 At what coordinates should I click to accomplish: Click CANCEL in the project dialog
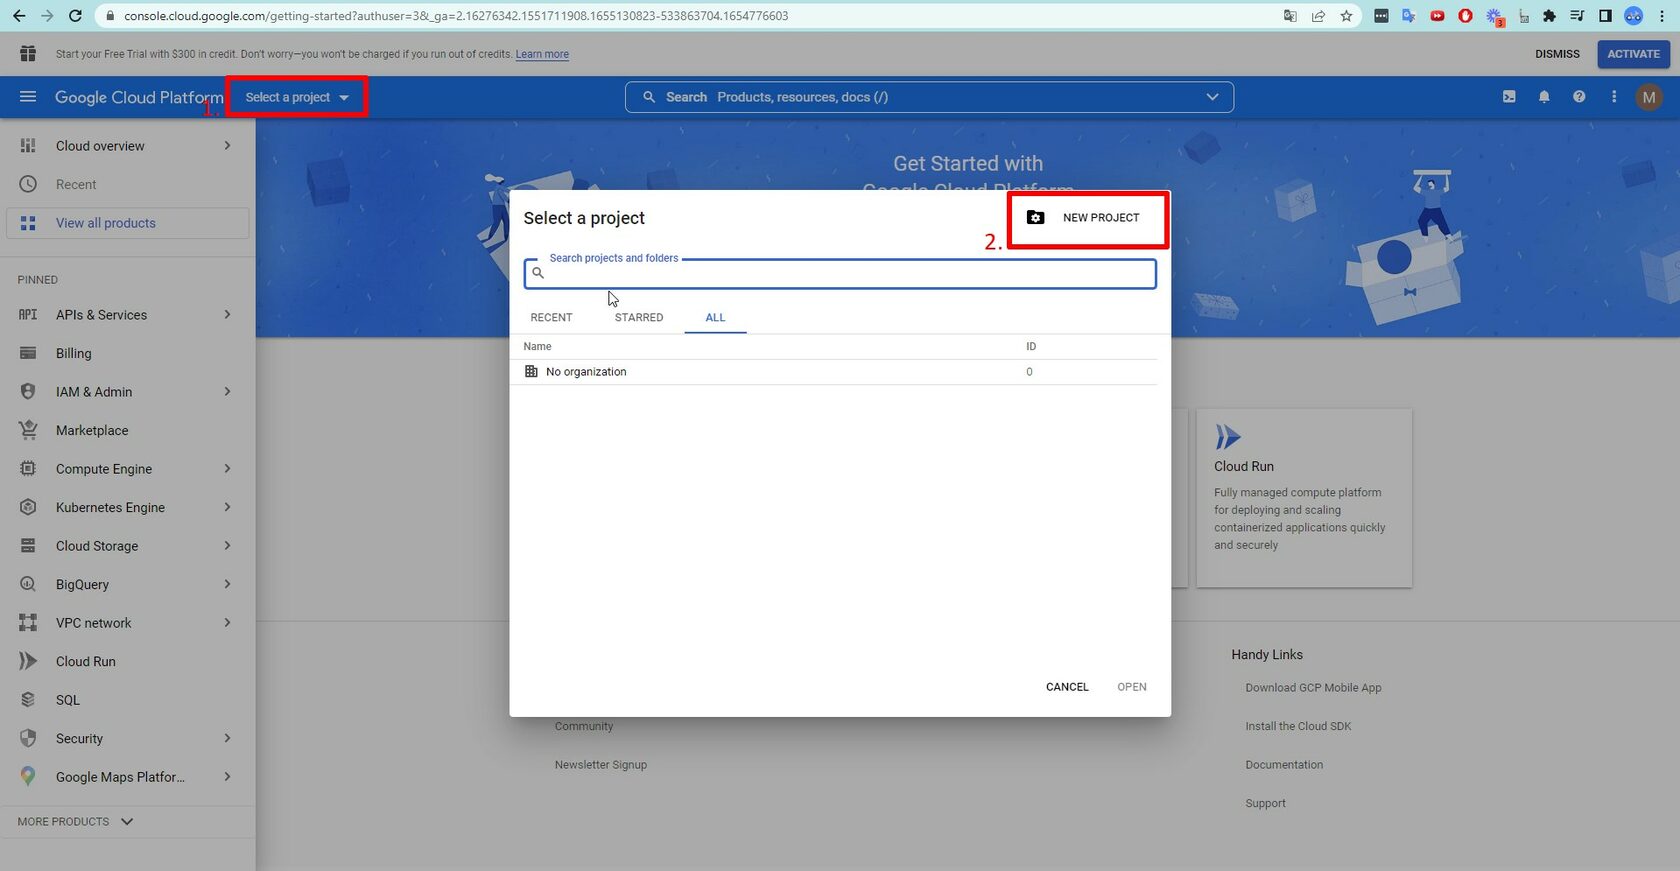pyautogui.click(x=1067, y=687)
